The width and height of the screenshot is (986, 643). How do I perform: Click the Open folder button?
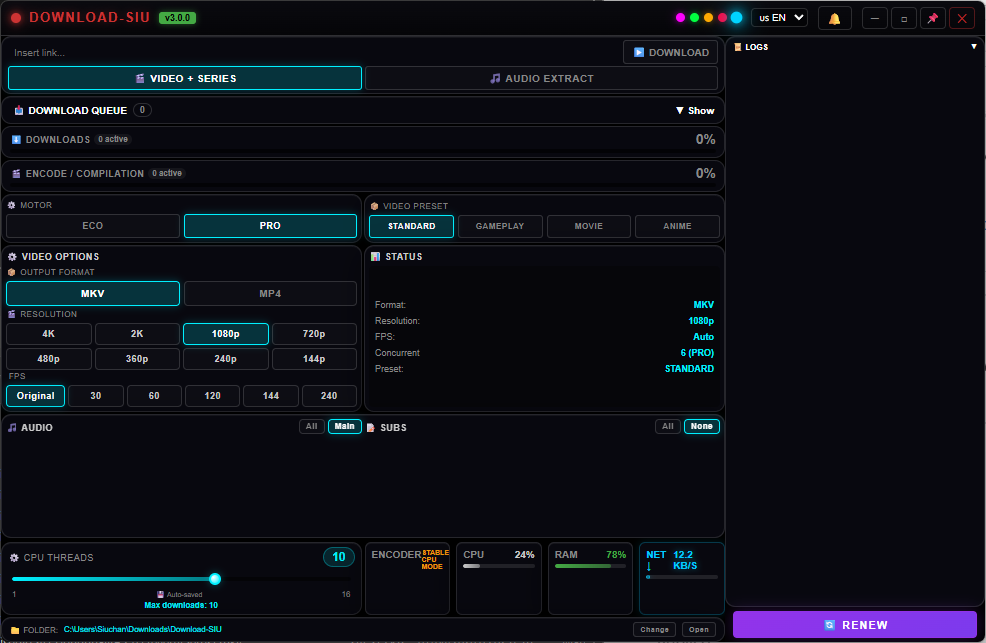coord(699,629)
